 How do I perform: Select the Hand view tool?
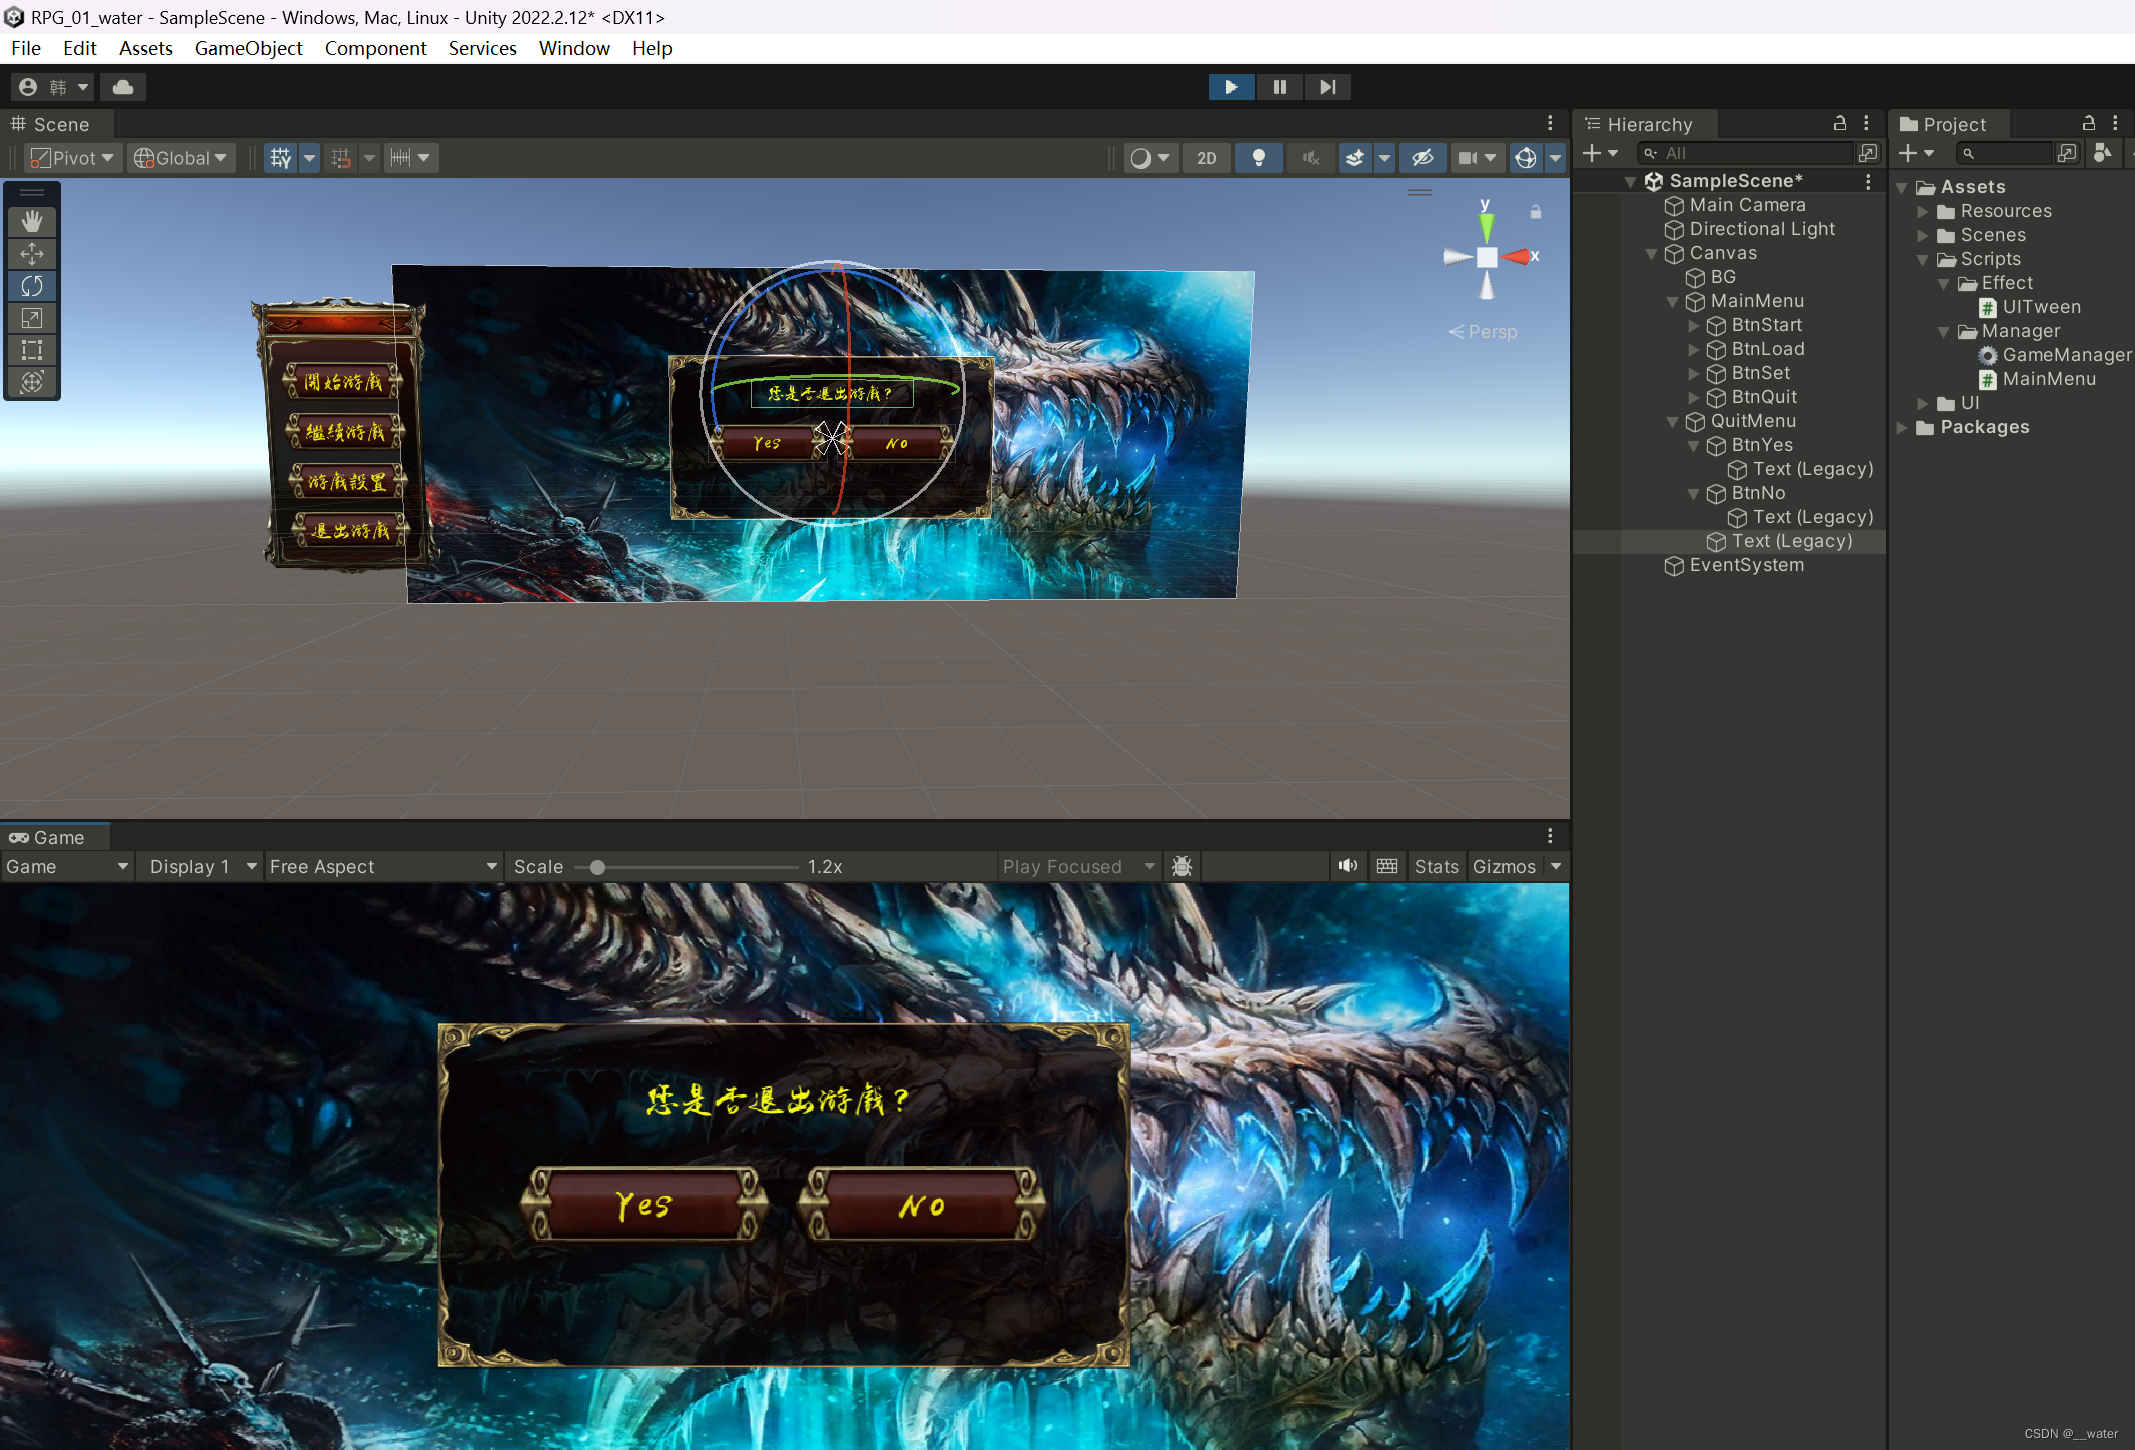[x=32, y=221]
